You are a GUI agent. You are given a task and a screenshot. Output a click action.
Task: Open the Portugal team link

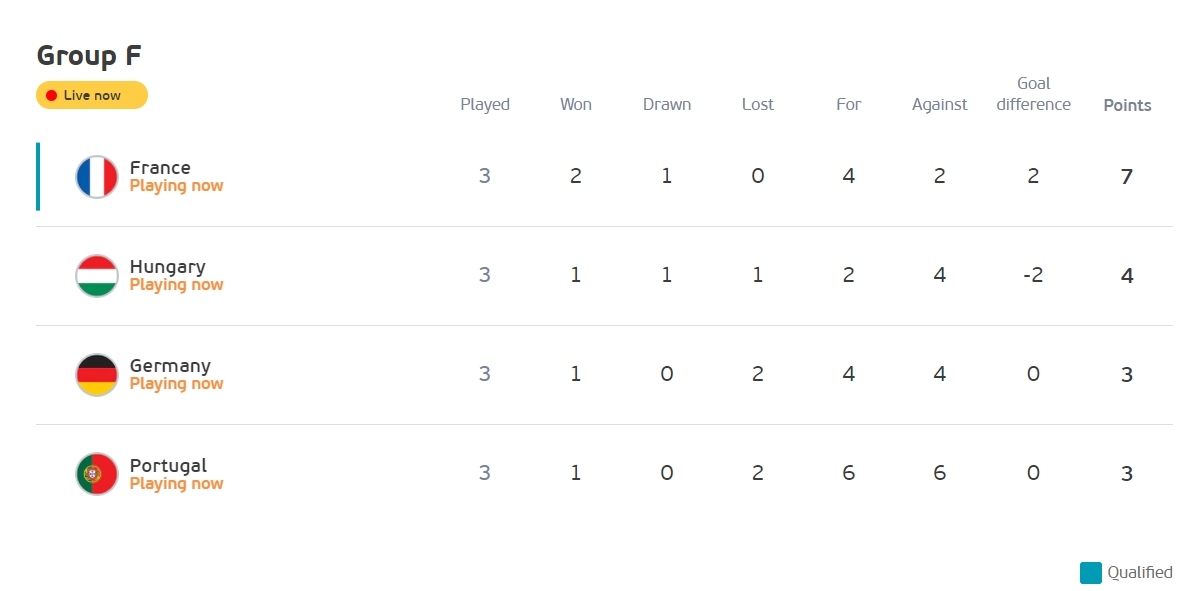click(x=168, y=465)
